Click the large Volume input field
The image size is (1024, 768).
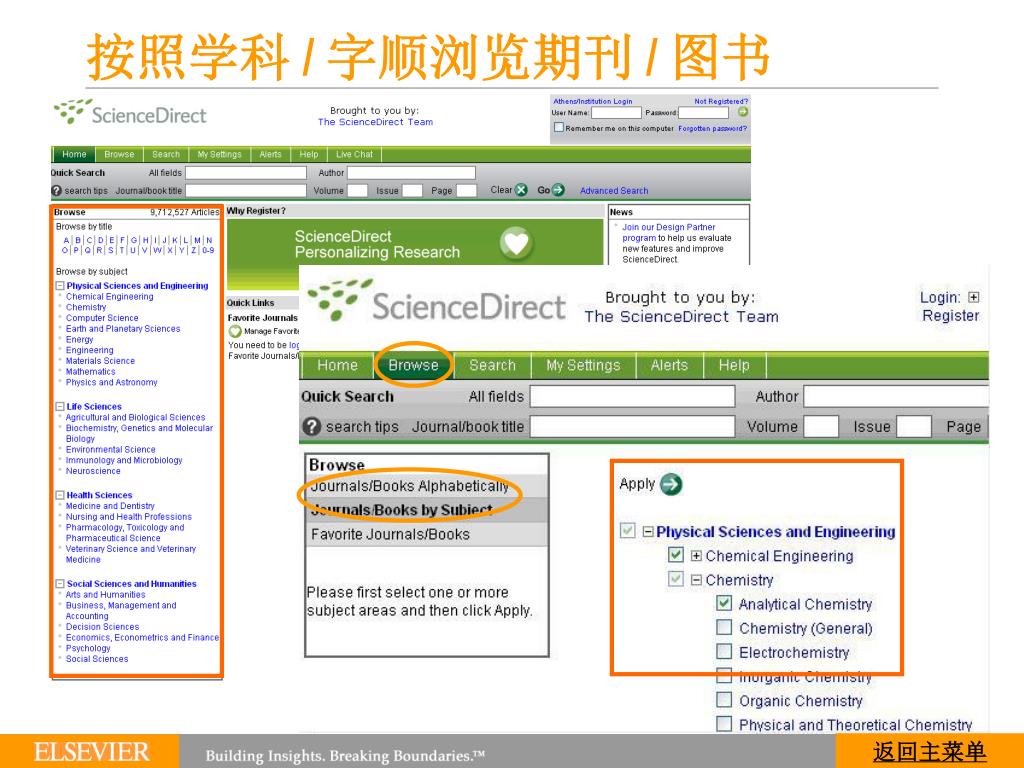(x=821, y=426)
